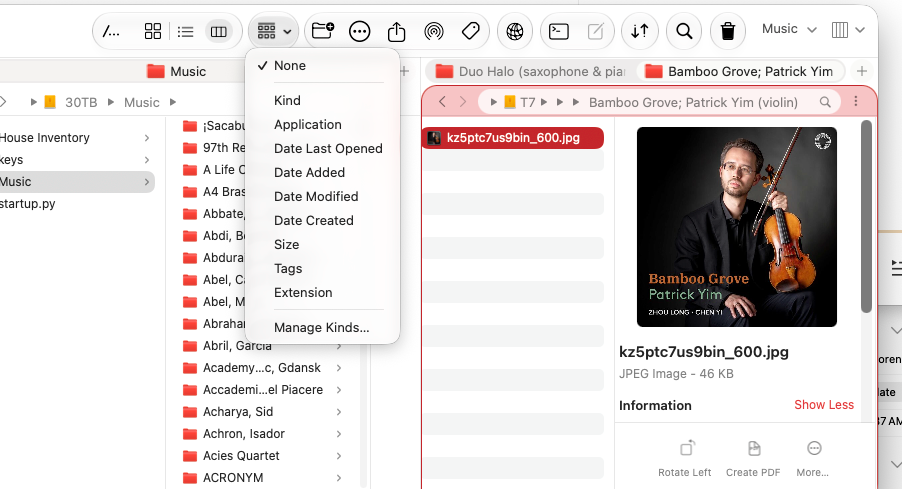Open the group-by toolbar dropdown

[274, 31]
